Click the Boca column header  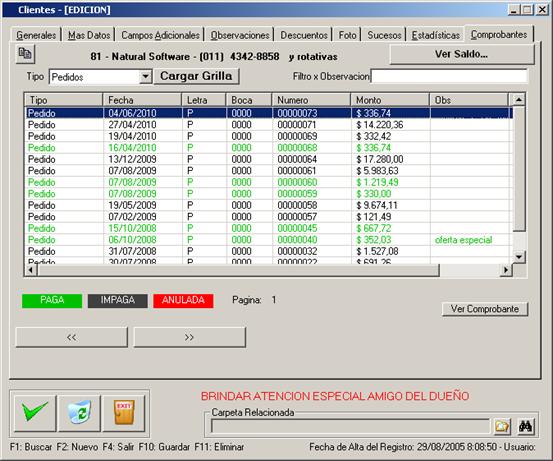pos(249,100)
